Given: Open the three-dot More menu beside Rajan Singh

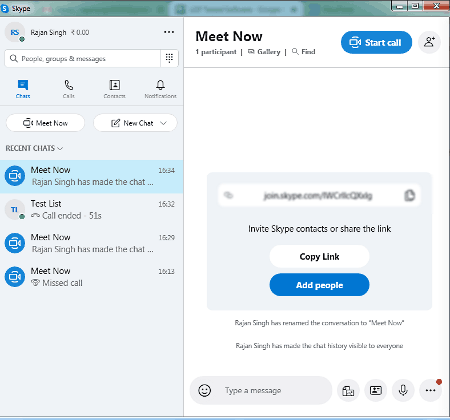Looking at the screenshot, I should pyautogui.click(x=169, y=32).
